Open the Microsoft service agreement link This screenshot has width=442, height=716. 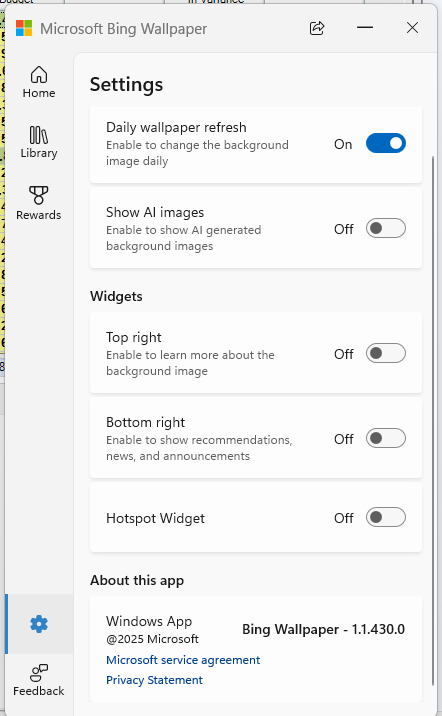pyautogui.click(x=183, y=660)
